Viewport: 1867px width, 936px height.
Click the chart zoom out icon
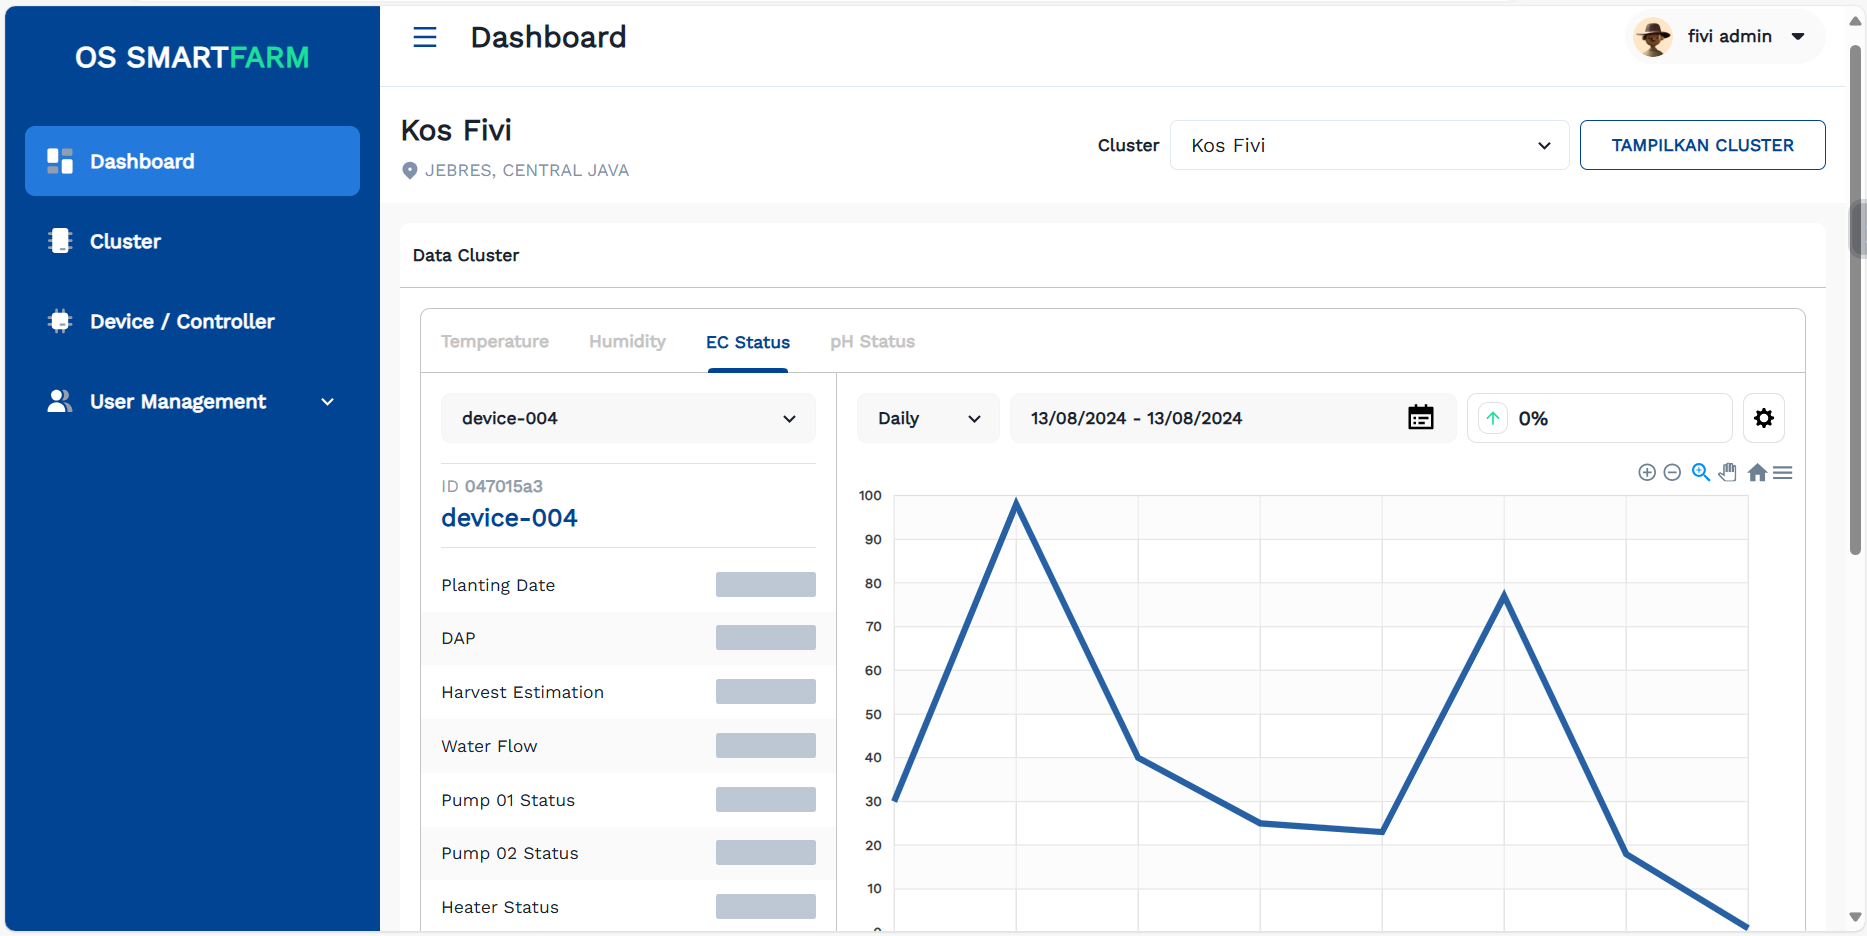click(x=1672, y=473)
